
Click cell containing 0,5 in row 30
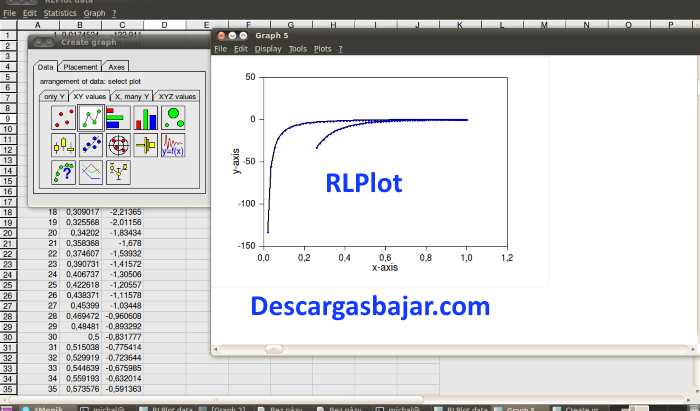point(80,337)
